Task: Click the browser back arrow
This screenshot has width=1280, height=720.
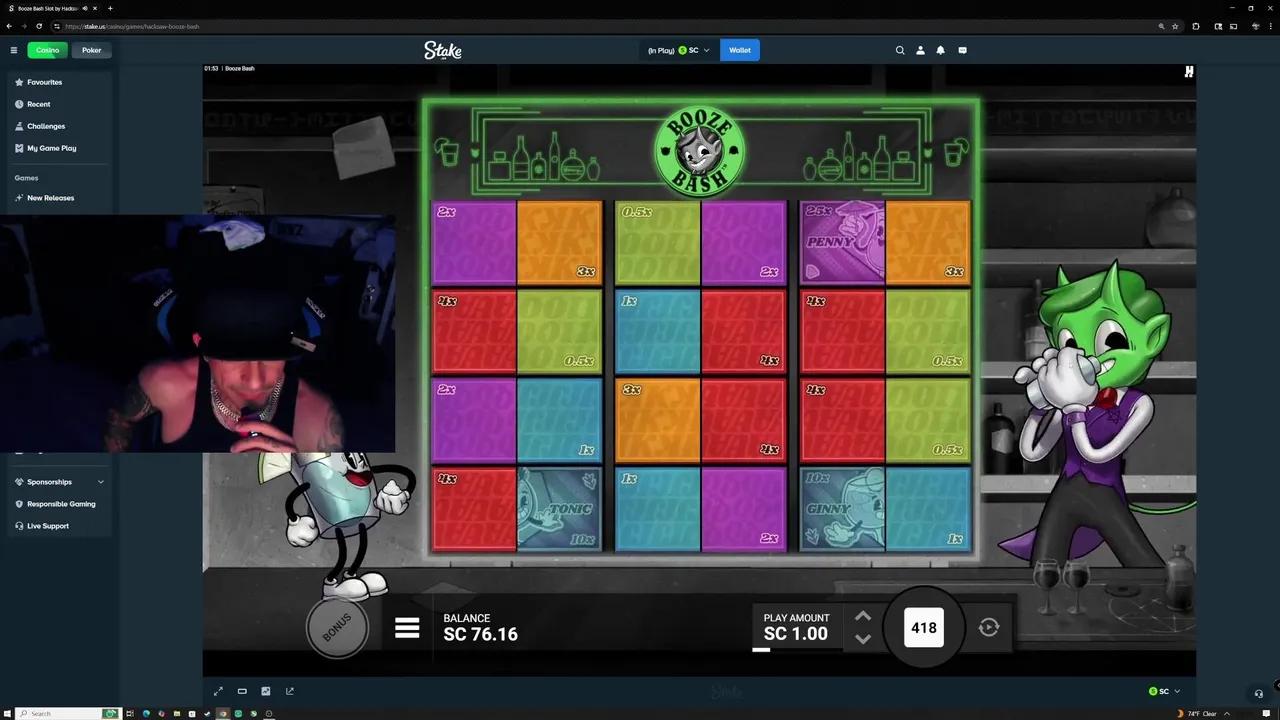Action: pos(10,26)
